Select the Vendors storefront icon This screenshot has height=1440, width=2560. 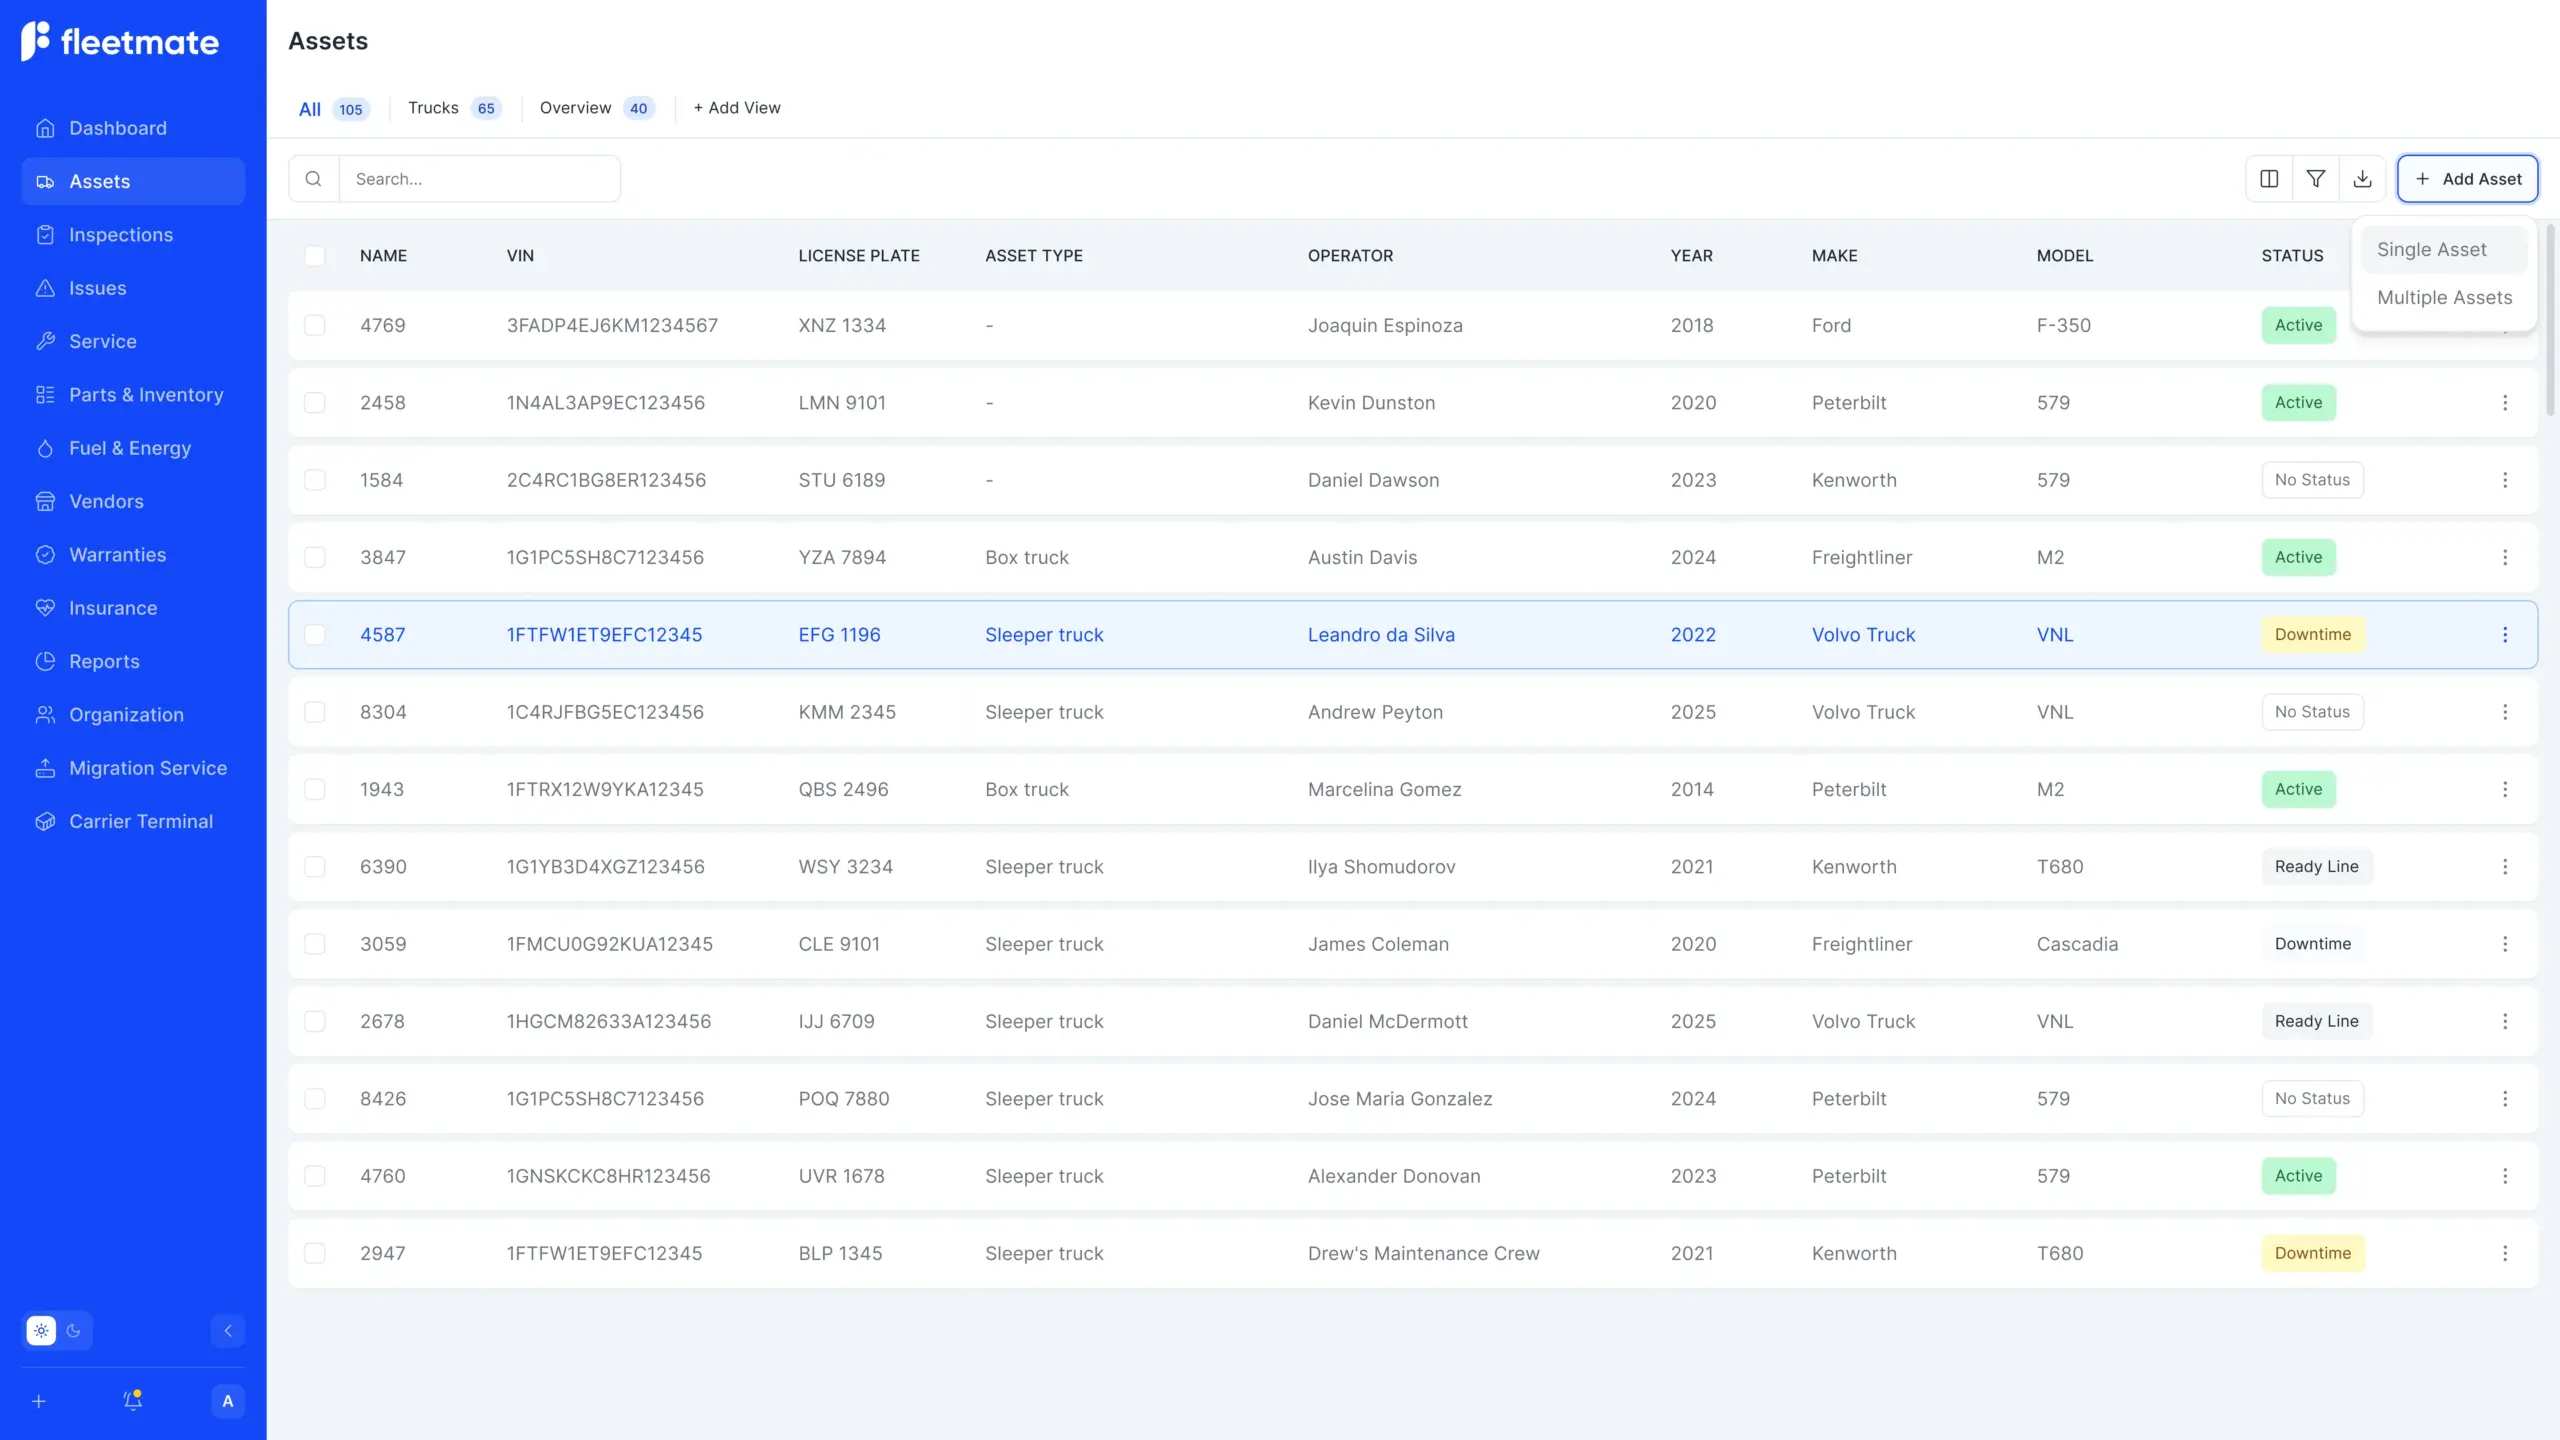[45, 501]
